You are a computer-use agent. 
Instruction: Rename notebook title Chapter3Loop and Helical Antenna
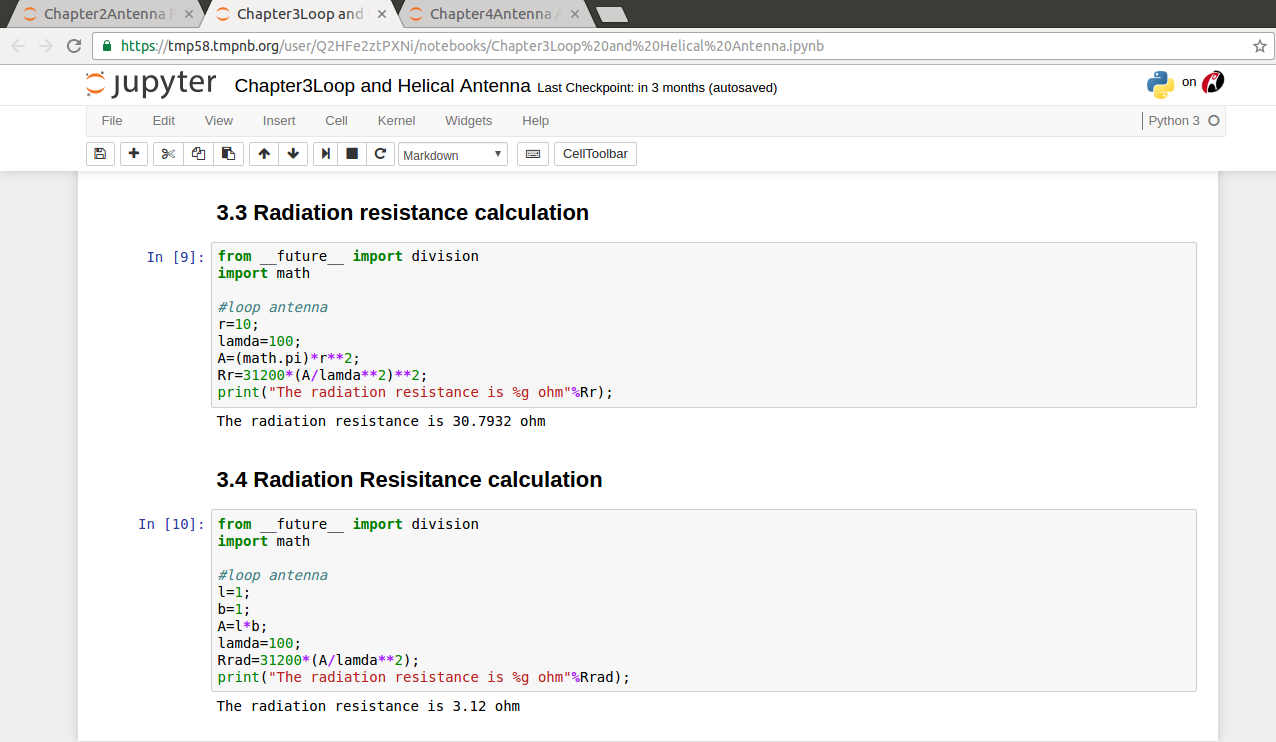[382, 86]
